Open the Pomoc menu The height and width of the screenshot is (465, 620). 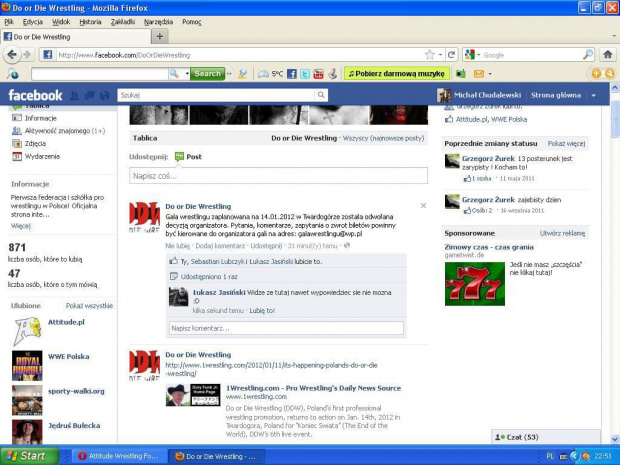[x=192, y=22]
